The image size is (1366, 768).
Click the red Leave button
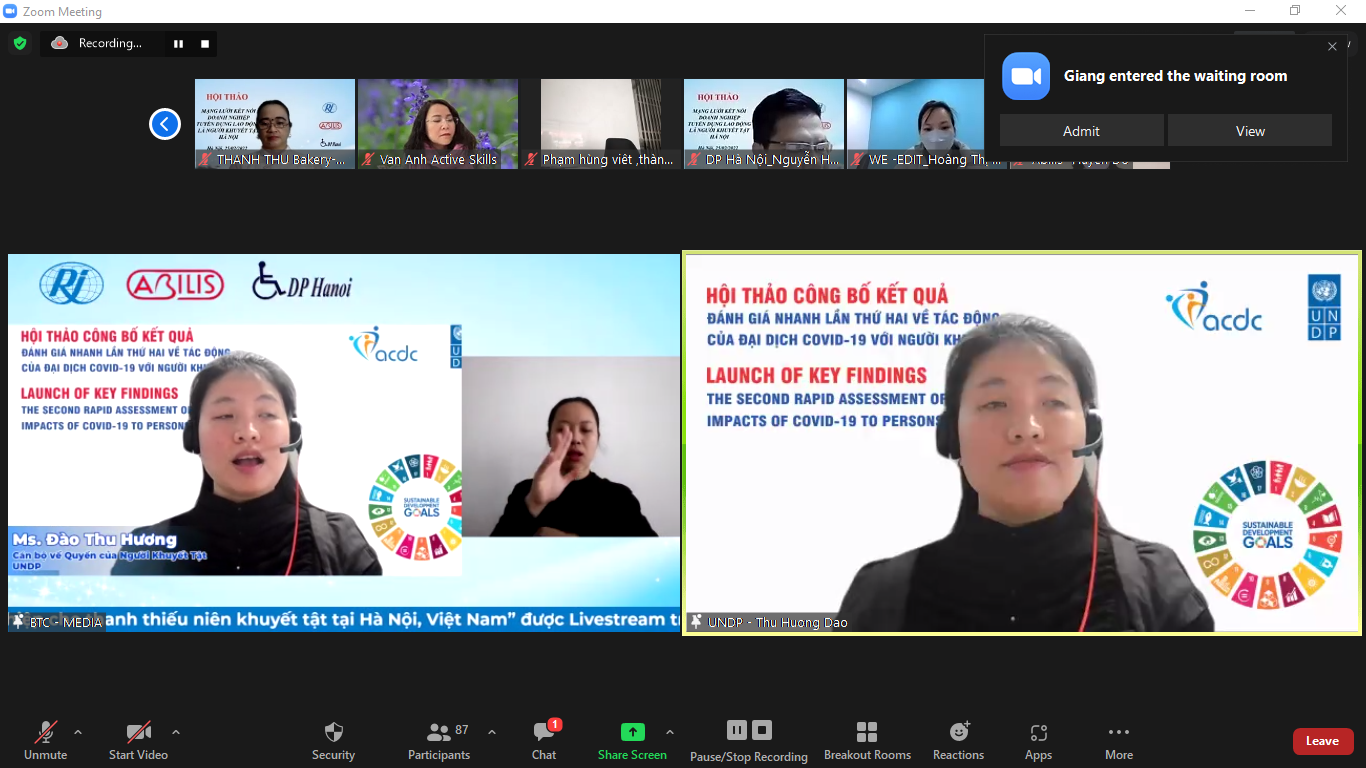pyautogui.click(x=1323, y=741)
